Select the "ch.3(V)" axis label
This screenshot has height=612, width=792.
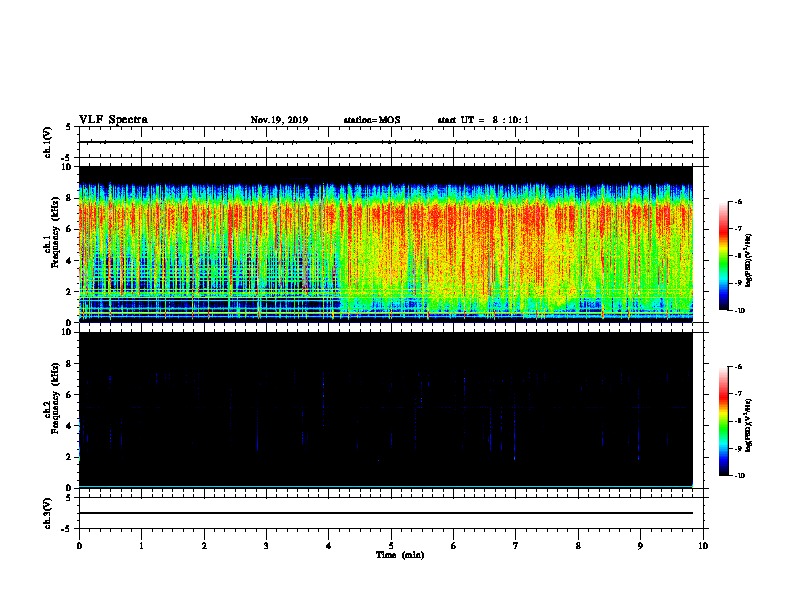point(48,513)
